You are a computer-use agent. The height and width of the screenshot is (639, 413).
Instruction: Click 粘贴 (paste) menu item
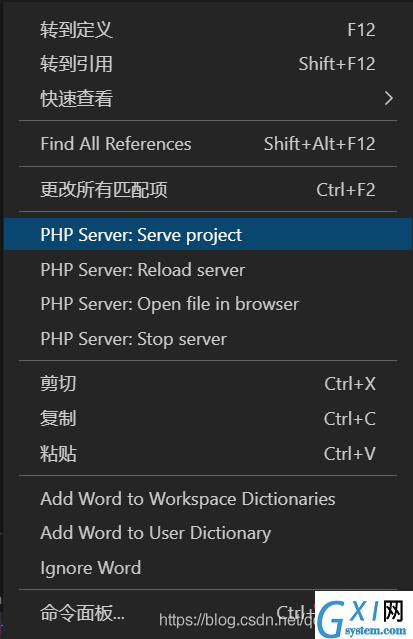point(208,453)
